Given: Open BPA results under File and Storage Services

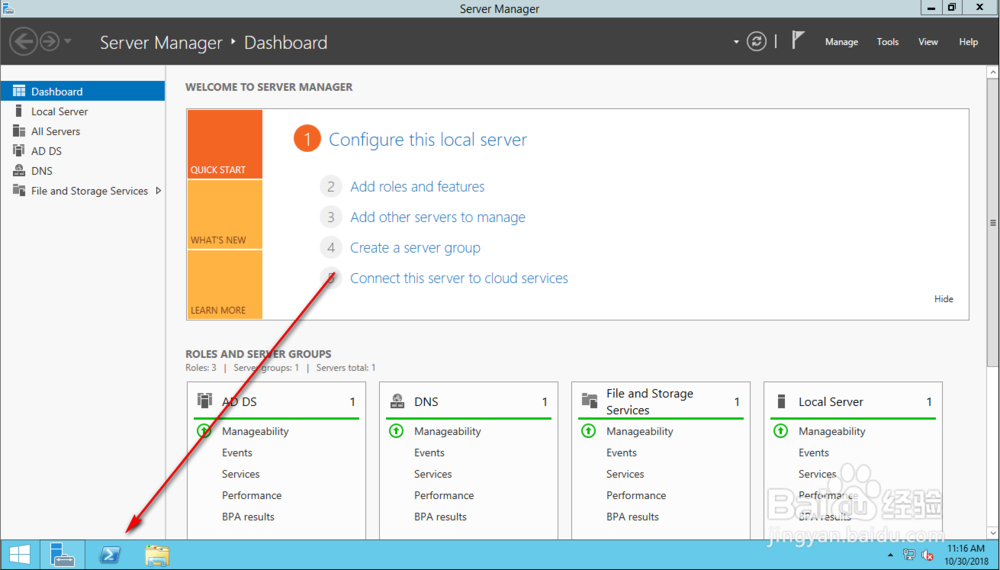Looking at the screenshot, I should coord(632,517).
